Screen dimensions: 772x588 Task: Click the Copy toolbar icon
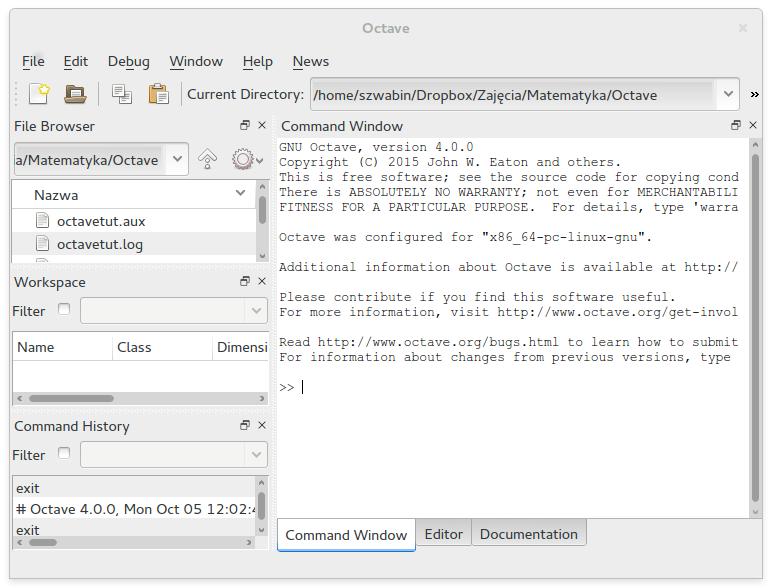(122, 94)
